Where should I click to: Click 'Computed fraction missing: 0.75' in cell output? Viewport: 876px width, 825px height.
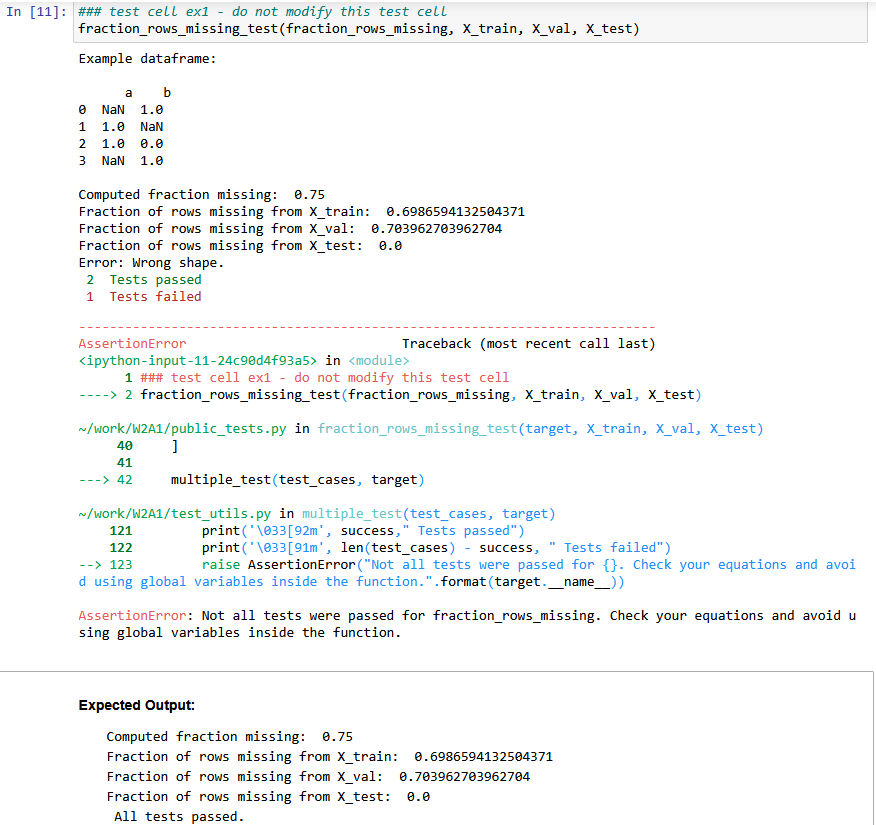pos(201,194)
